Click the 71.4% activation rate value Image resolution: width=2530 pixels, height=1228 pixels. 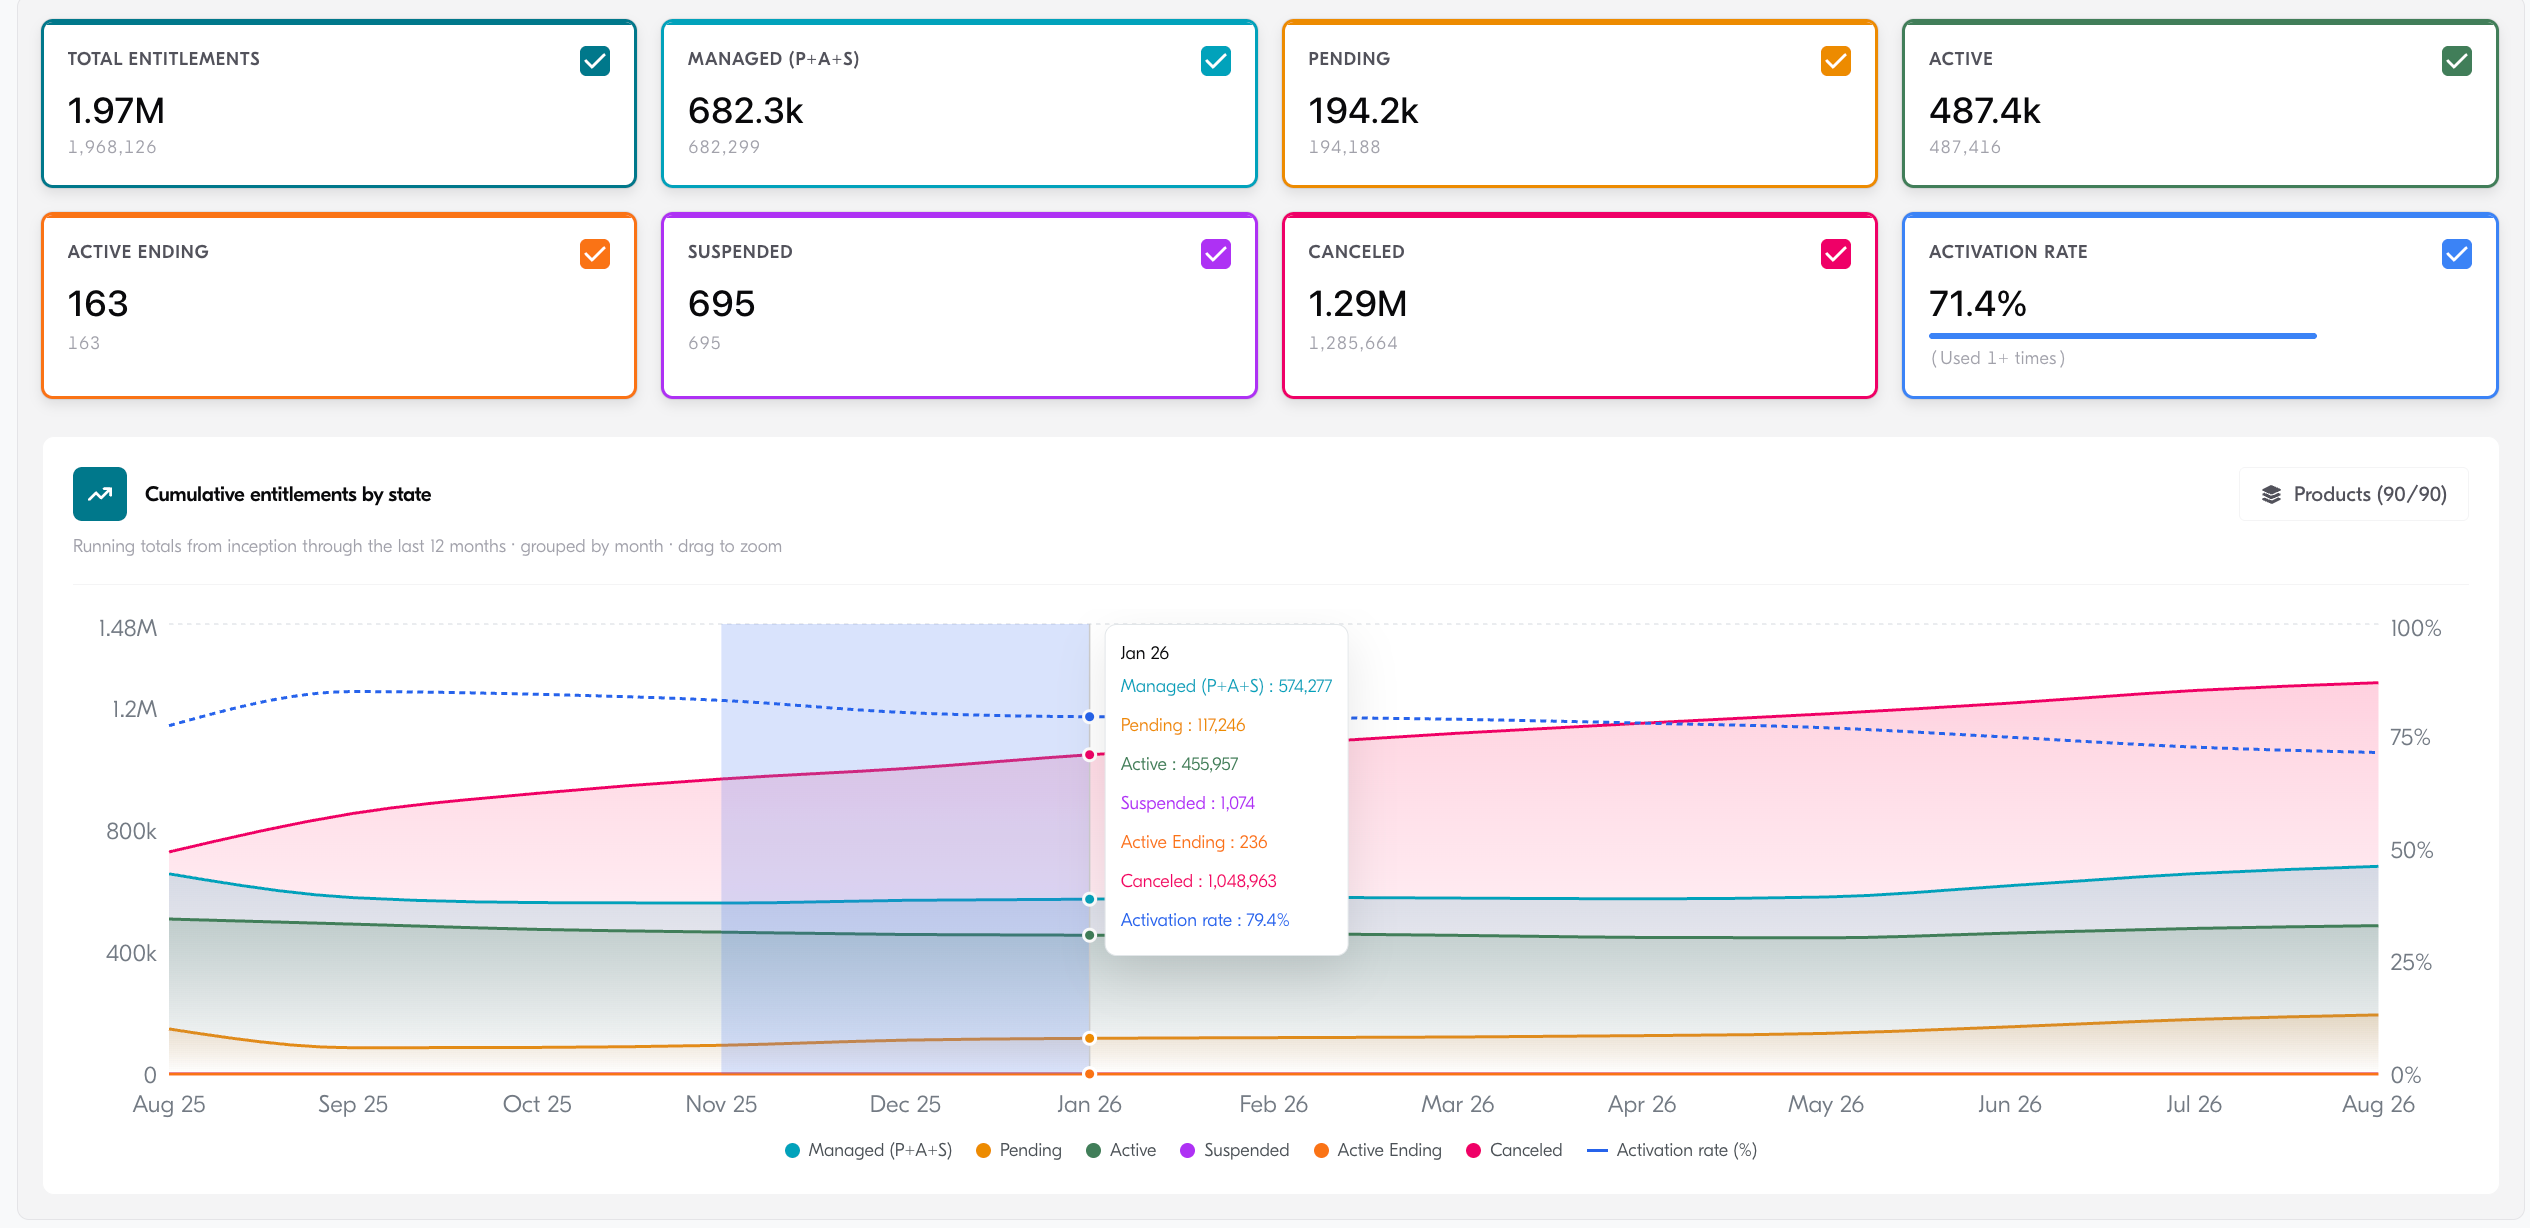click(x=1978, y=303)
